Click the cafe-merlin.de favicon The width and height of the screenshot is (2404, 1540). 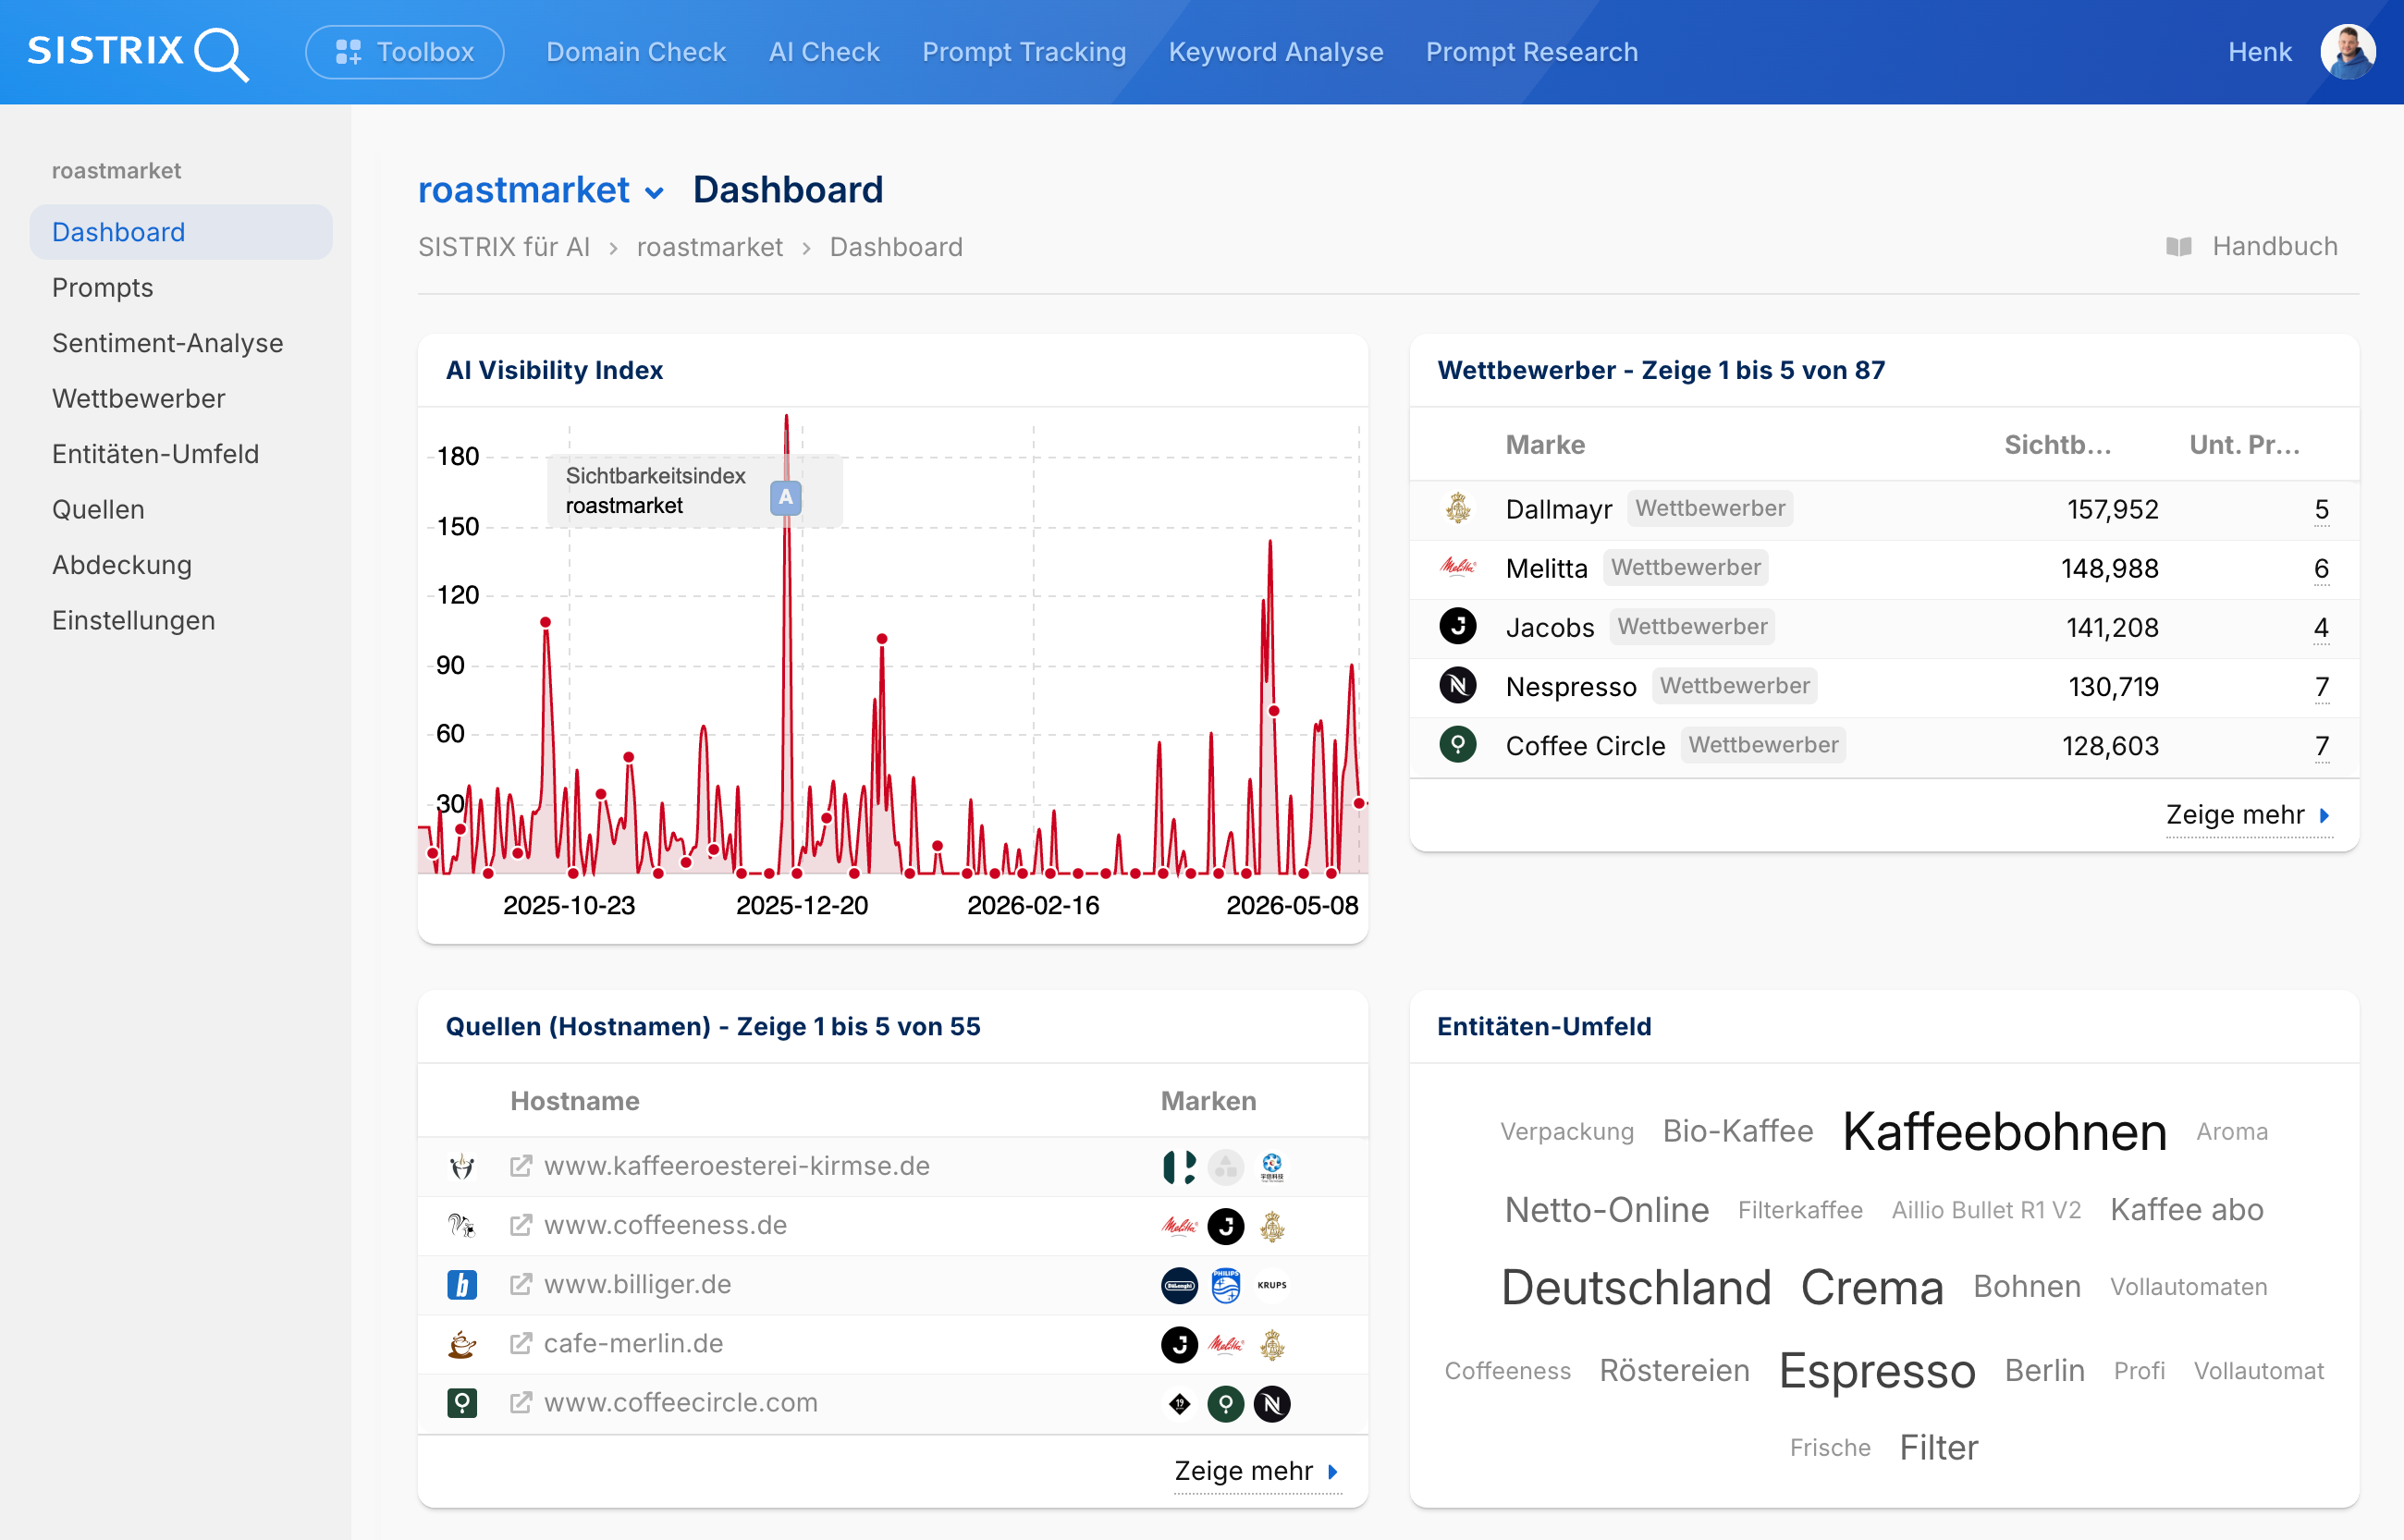tap(462, 1344)
